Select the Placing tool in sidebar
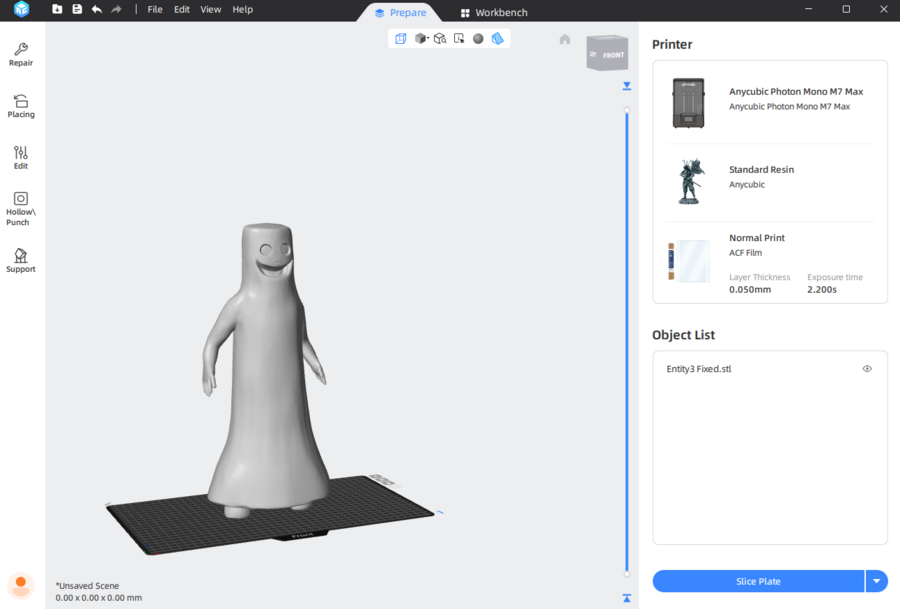The image size is (900, 609). point(21,106)
